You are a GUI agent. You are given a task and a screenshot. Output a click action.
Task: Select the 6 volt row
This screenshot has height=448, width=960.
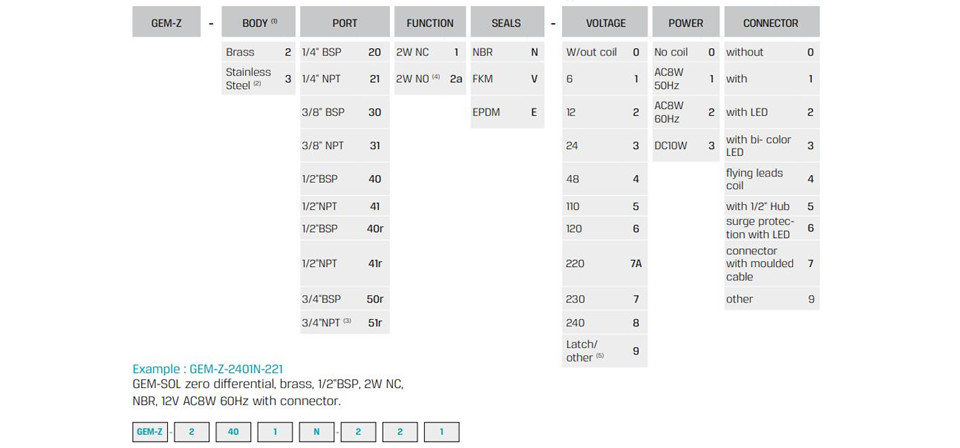click(604, 79)
